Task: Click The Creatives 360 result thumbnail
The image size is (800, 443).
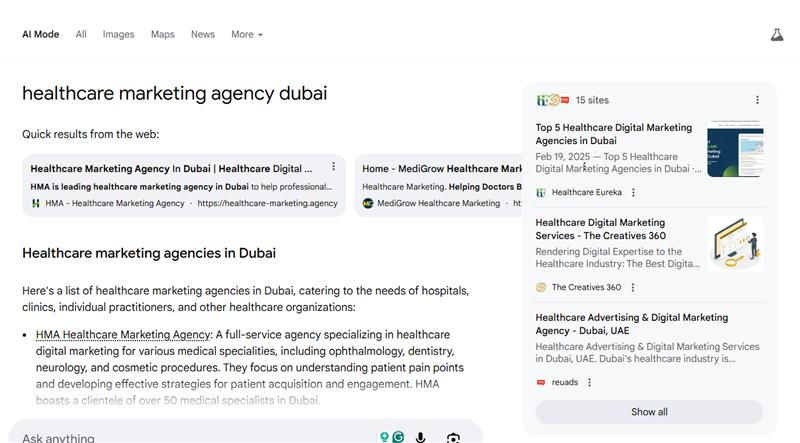Action: [734, 243]
